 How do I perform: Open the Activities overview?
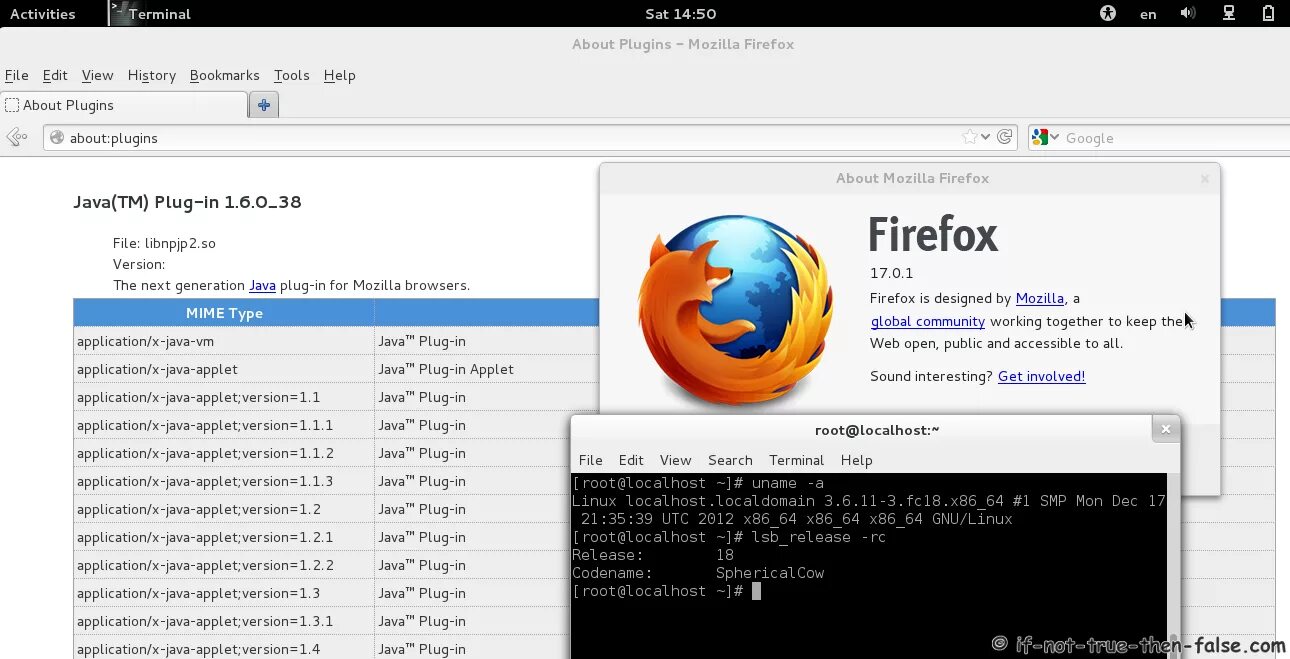42,14
